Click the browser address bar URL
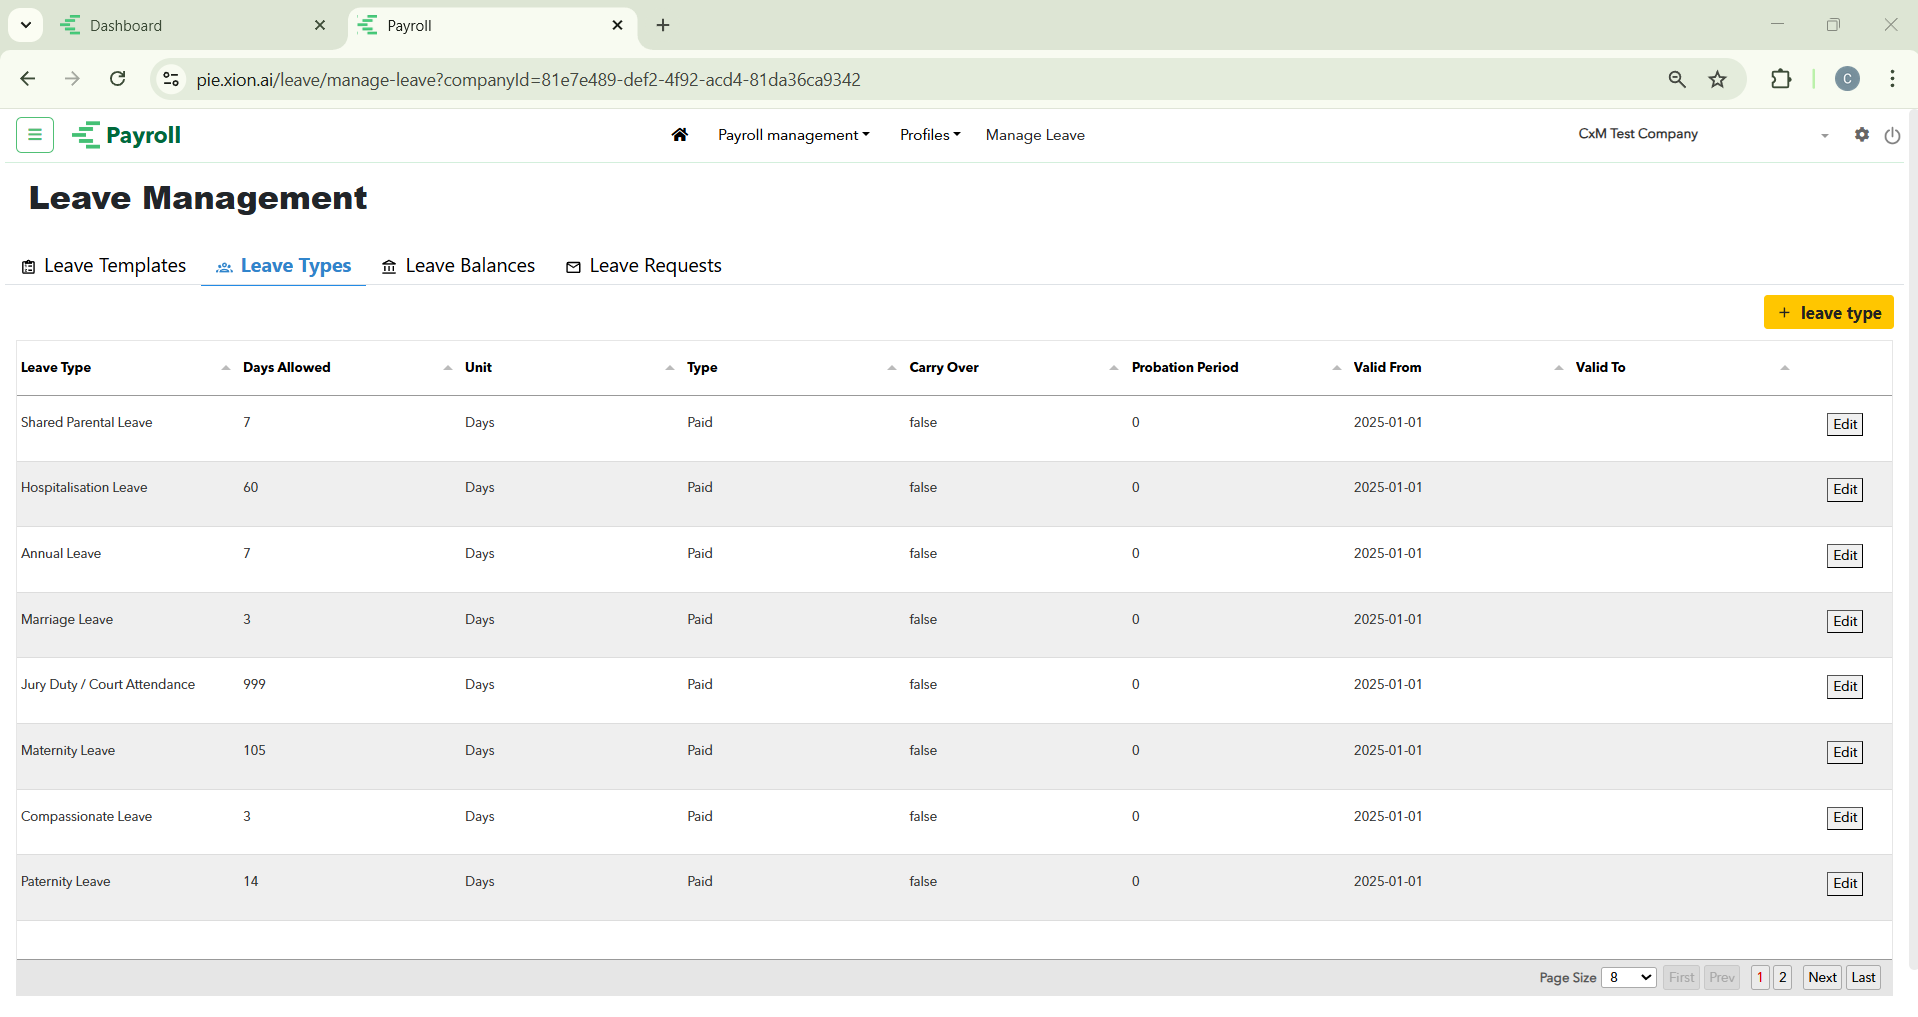Viewport: 1918px width, 1017px height. 528,80
